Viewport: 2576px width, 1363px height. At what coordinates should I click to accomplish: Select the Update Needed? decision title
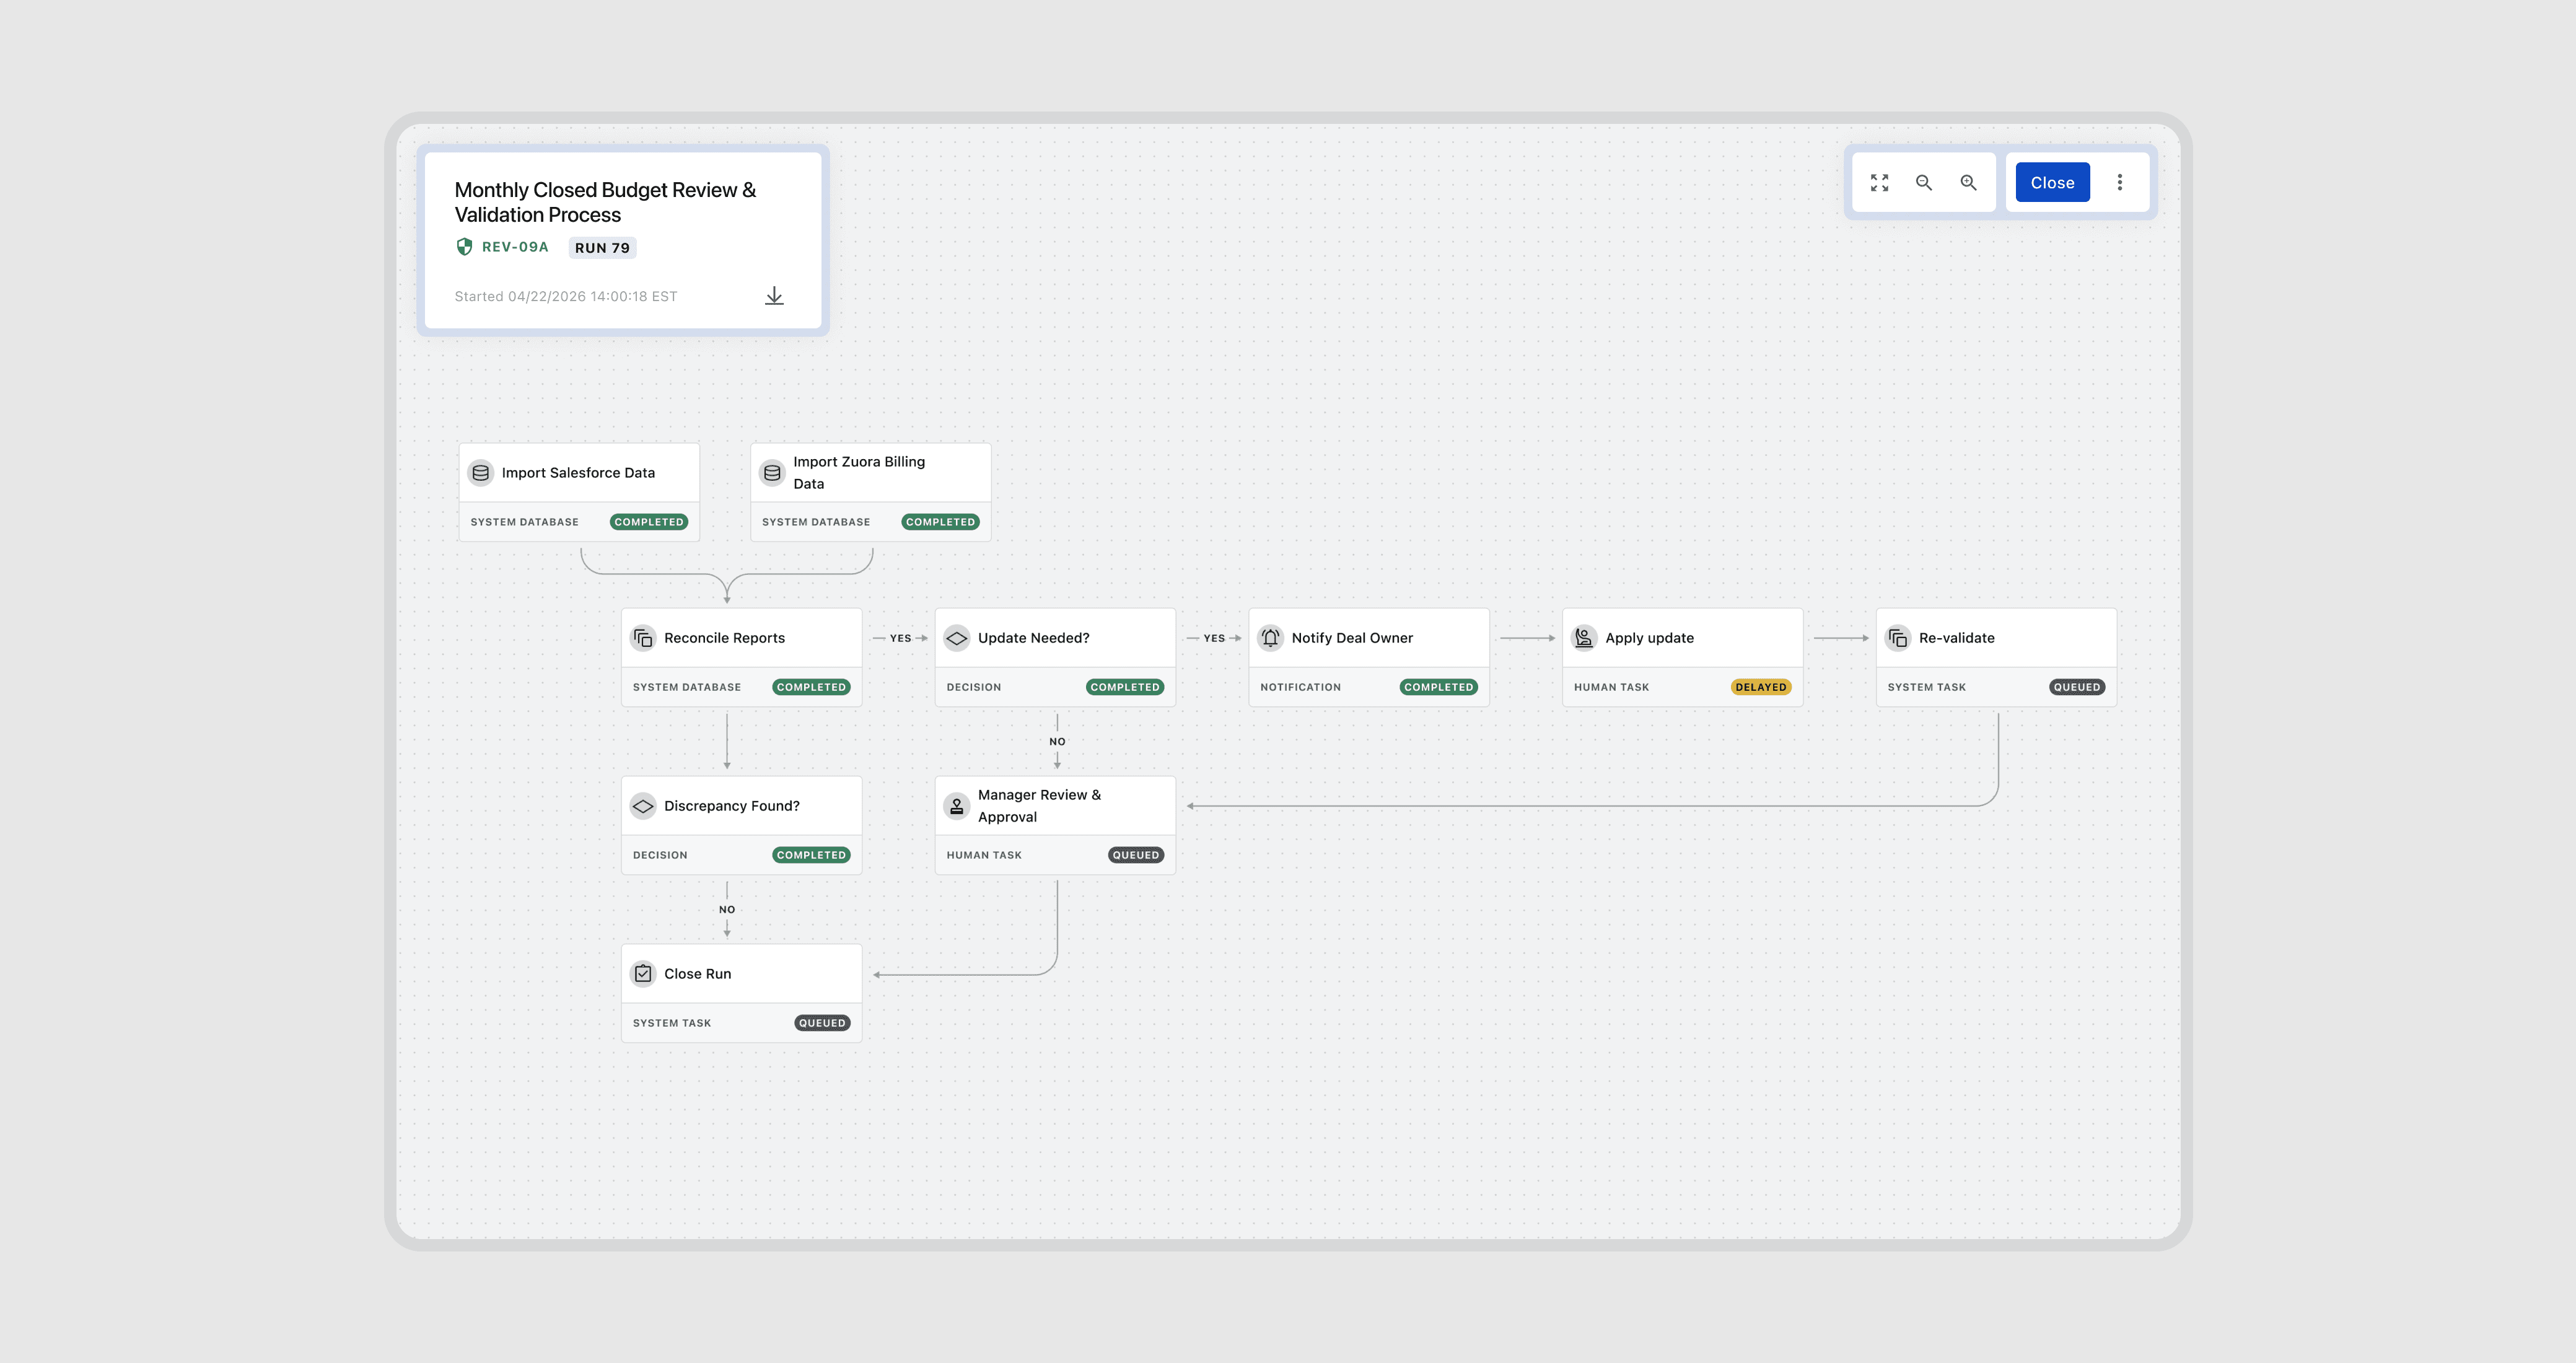(1033, 638)
